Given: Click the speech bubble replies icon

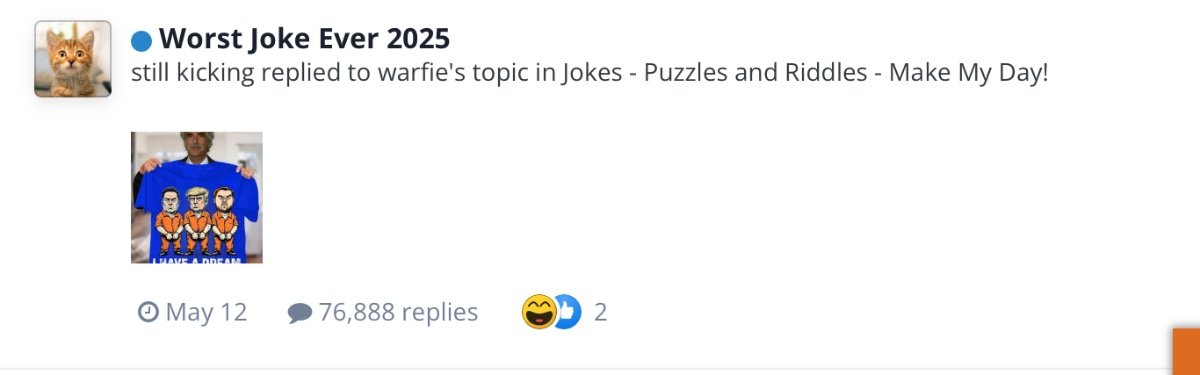Looking at the screenshot, I should click(x=299, y=314).
